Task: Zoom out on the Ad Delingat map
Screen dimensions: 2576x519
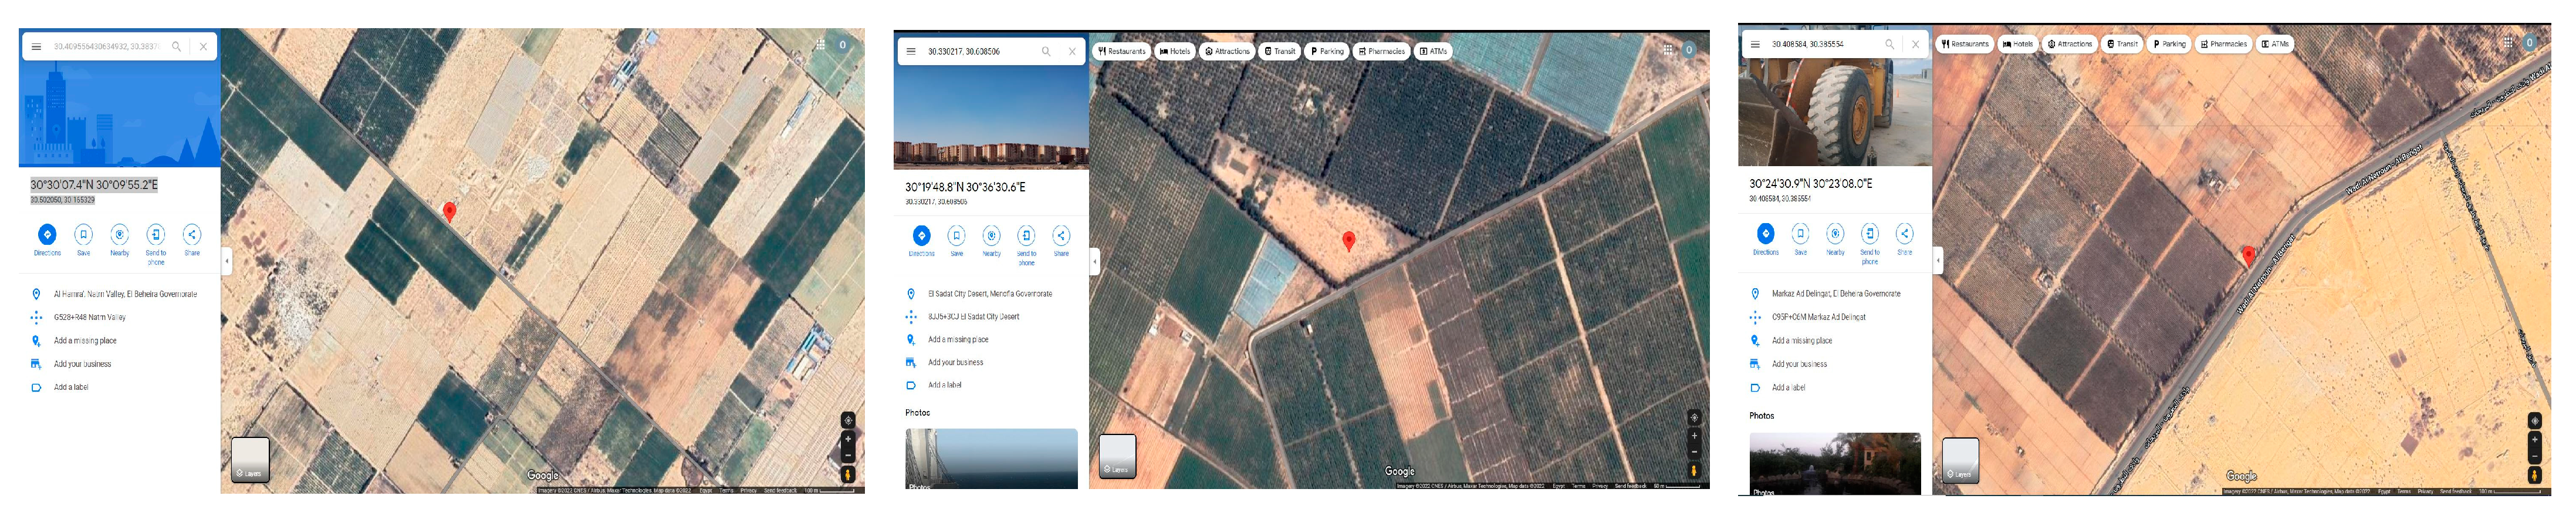Action: pos(2534,456)
